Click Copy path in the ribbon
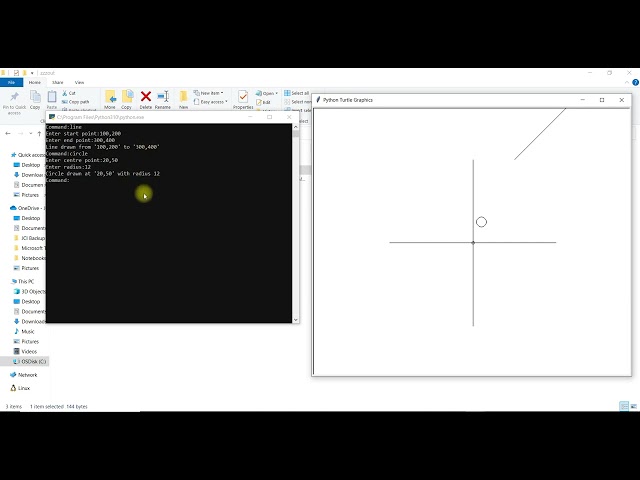This screenshot has width=640, height=480. (x=76, y=102)
